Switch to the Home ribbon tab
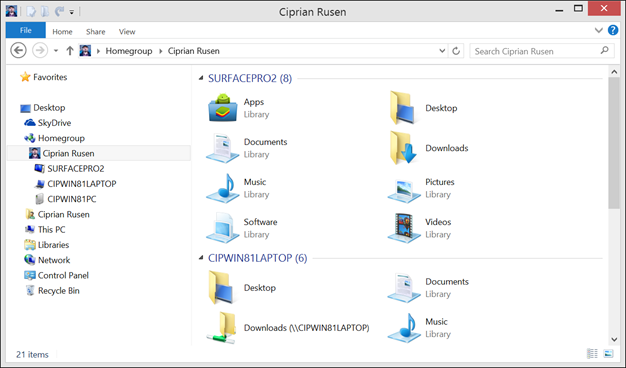Viewport: 626px width, 368px height. 62,32
